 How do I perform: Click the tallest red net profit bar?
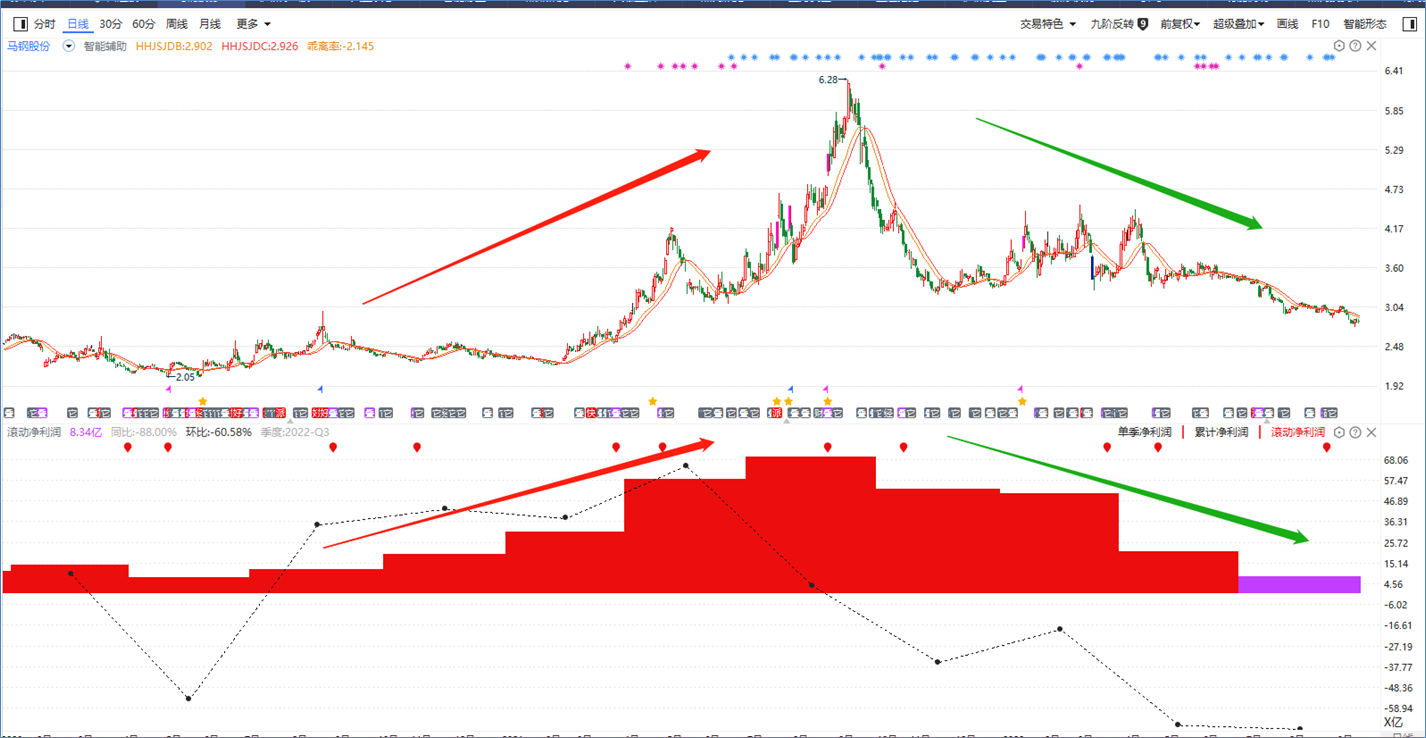[810, 525]
